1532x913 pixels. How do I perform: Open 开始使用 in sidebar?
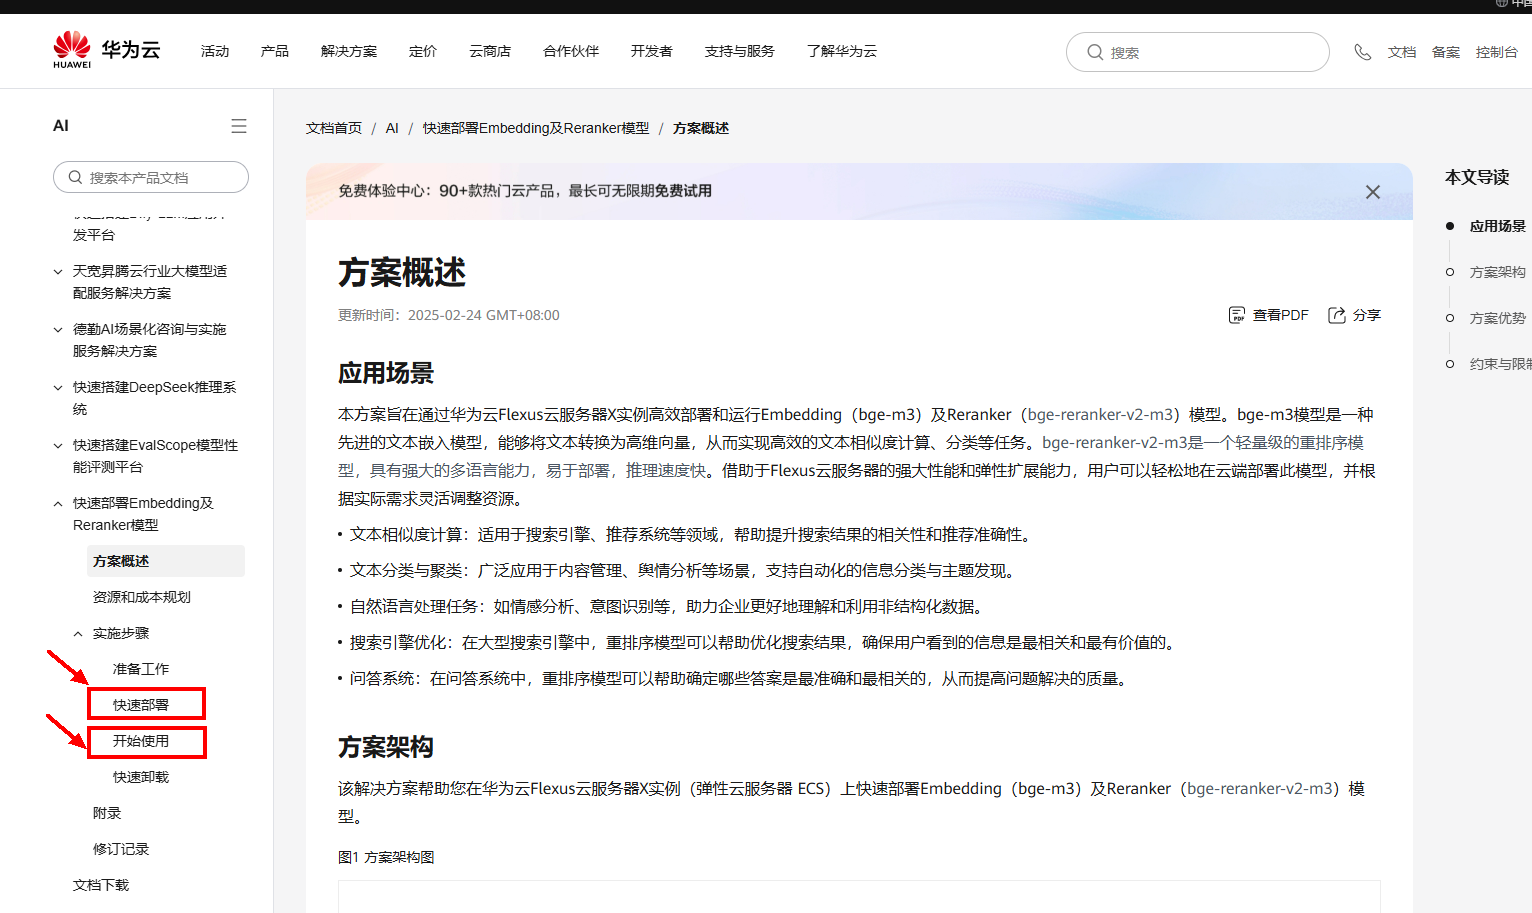[x=141, y=741]
